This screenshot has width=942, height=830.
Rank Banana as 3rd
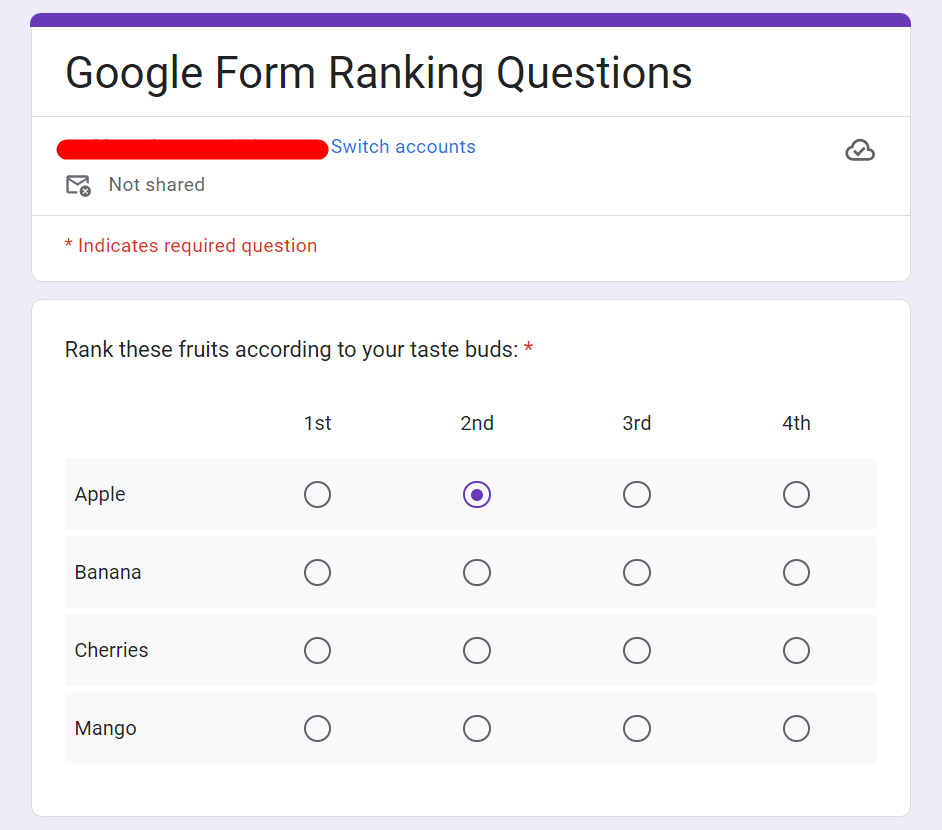coord(637,572)
